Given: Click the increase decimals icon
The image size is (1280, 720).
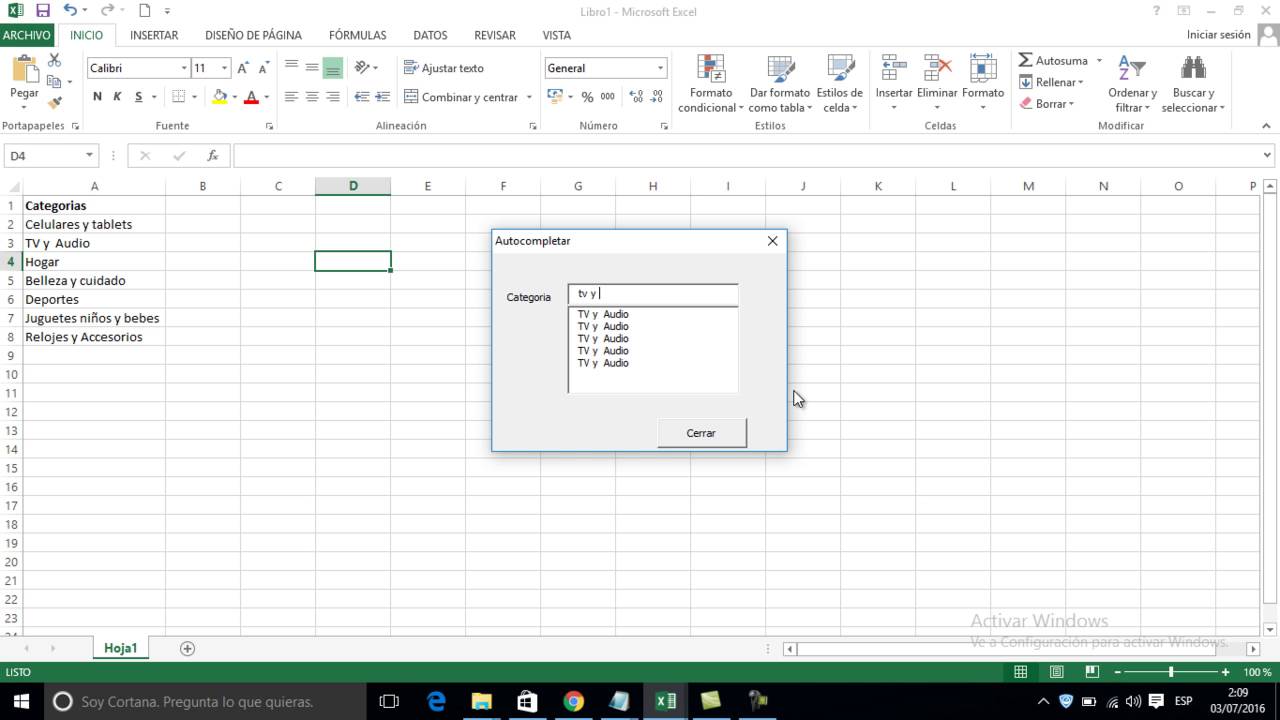Looking at the screenshot, I should pyautogui.click(x=636, y=97).
